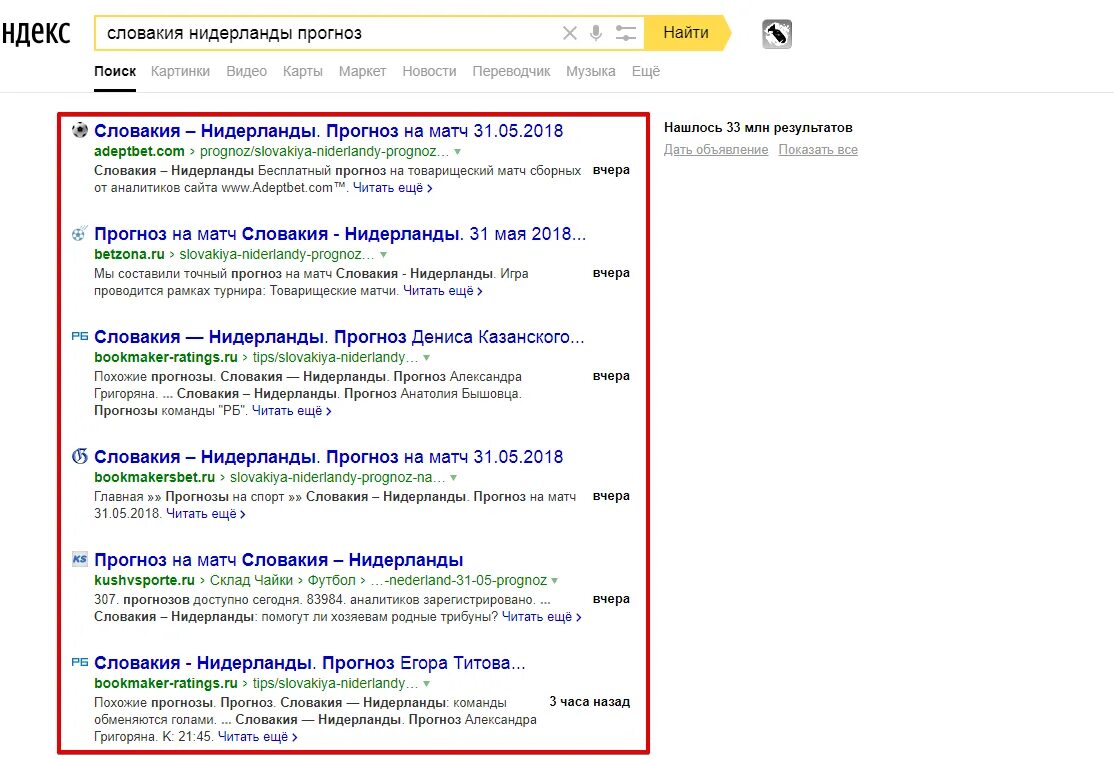Viewport: 1114px width, 759px height.
Task: Click РБ favicon of Казанского result
Action: (80, 336)
